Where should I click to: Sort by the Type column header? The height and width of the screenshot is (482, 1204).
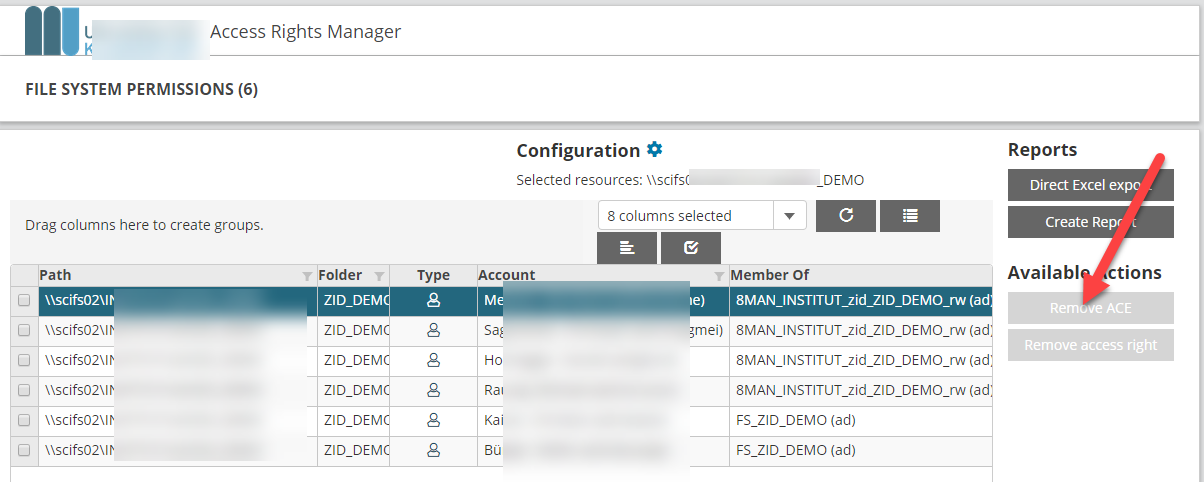click(x=433, y=275)
